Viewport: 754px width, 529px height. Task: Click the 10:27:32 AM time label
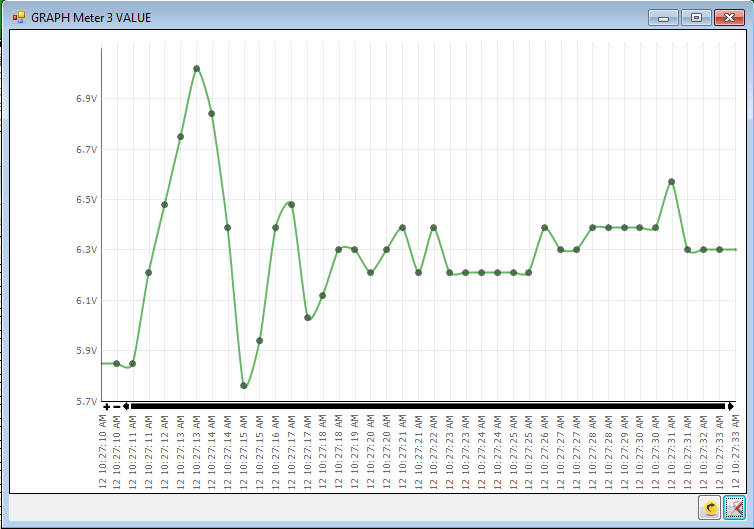coord(704,452)
